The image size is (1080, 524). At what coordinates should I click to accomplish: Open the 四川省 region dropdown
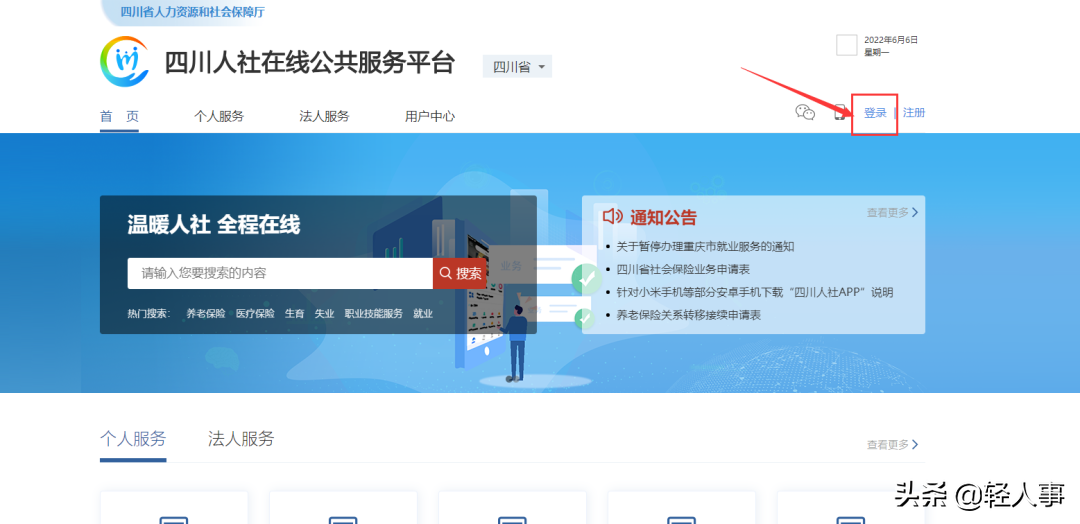517,67
